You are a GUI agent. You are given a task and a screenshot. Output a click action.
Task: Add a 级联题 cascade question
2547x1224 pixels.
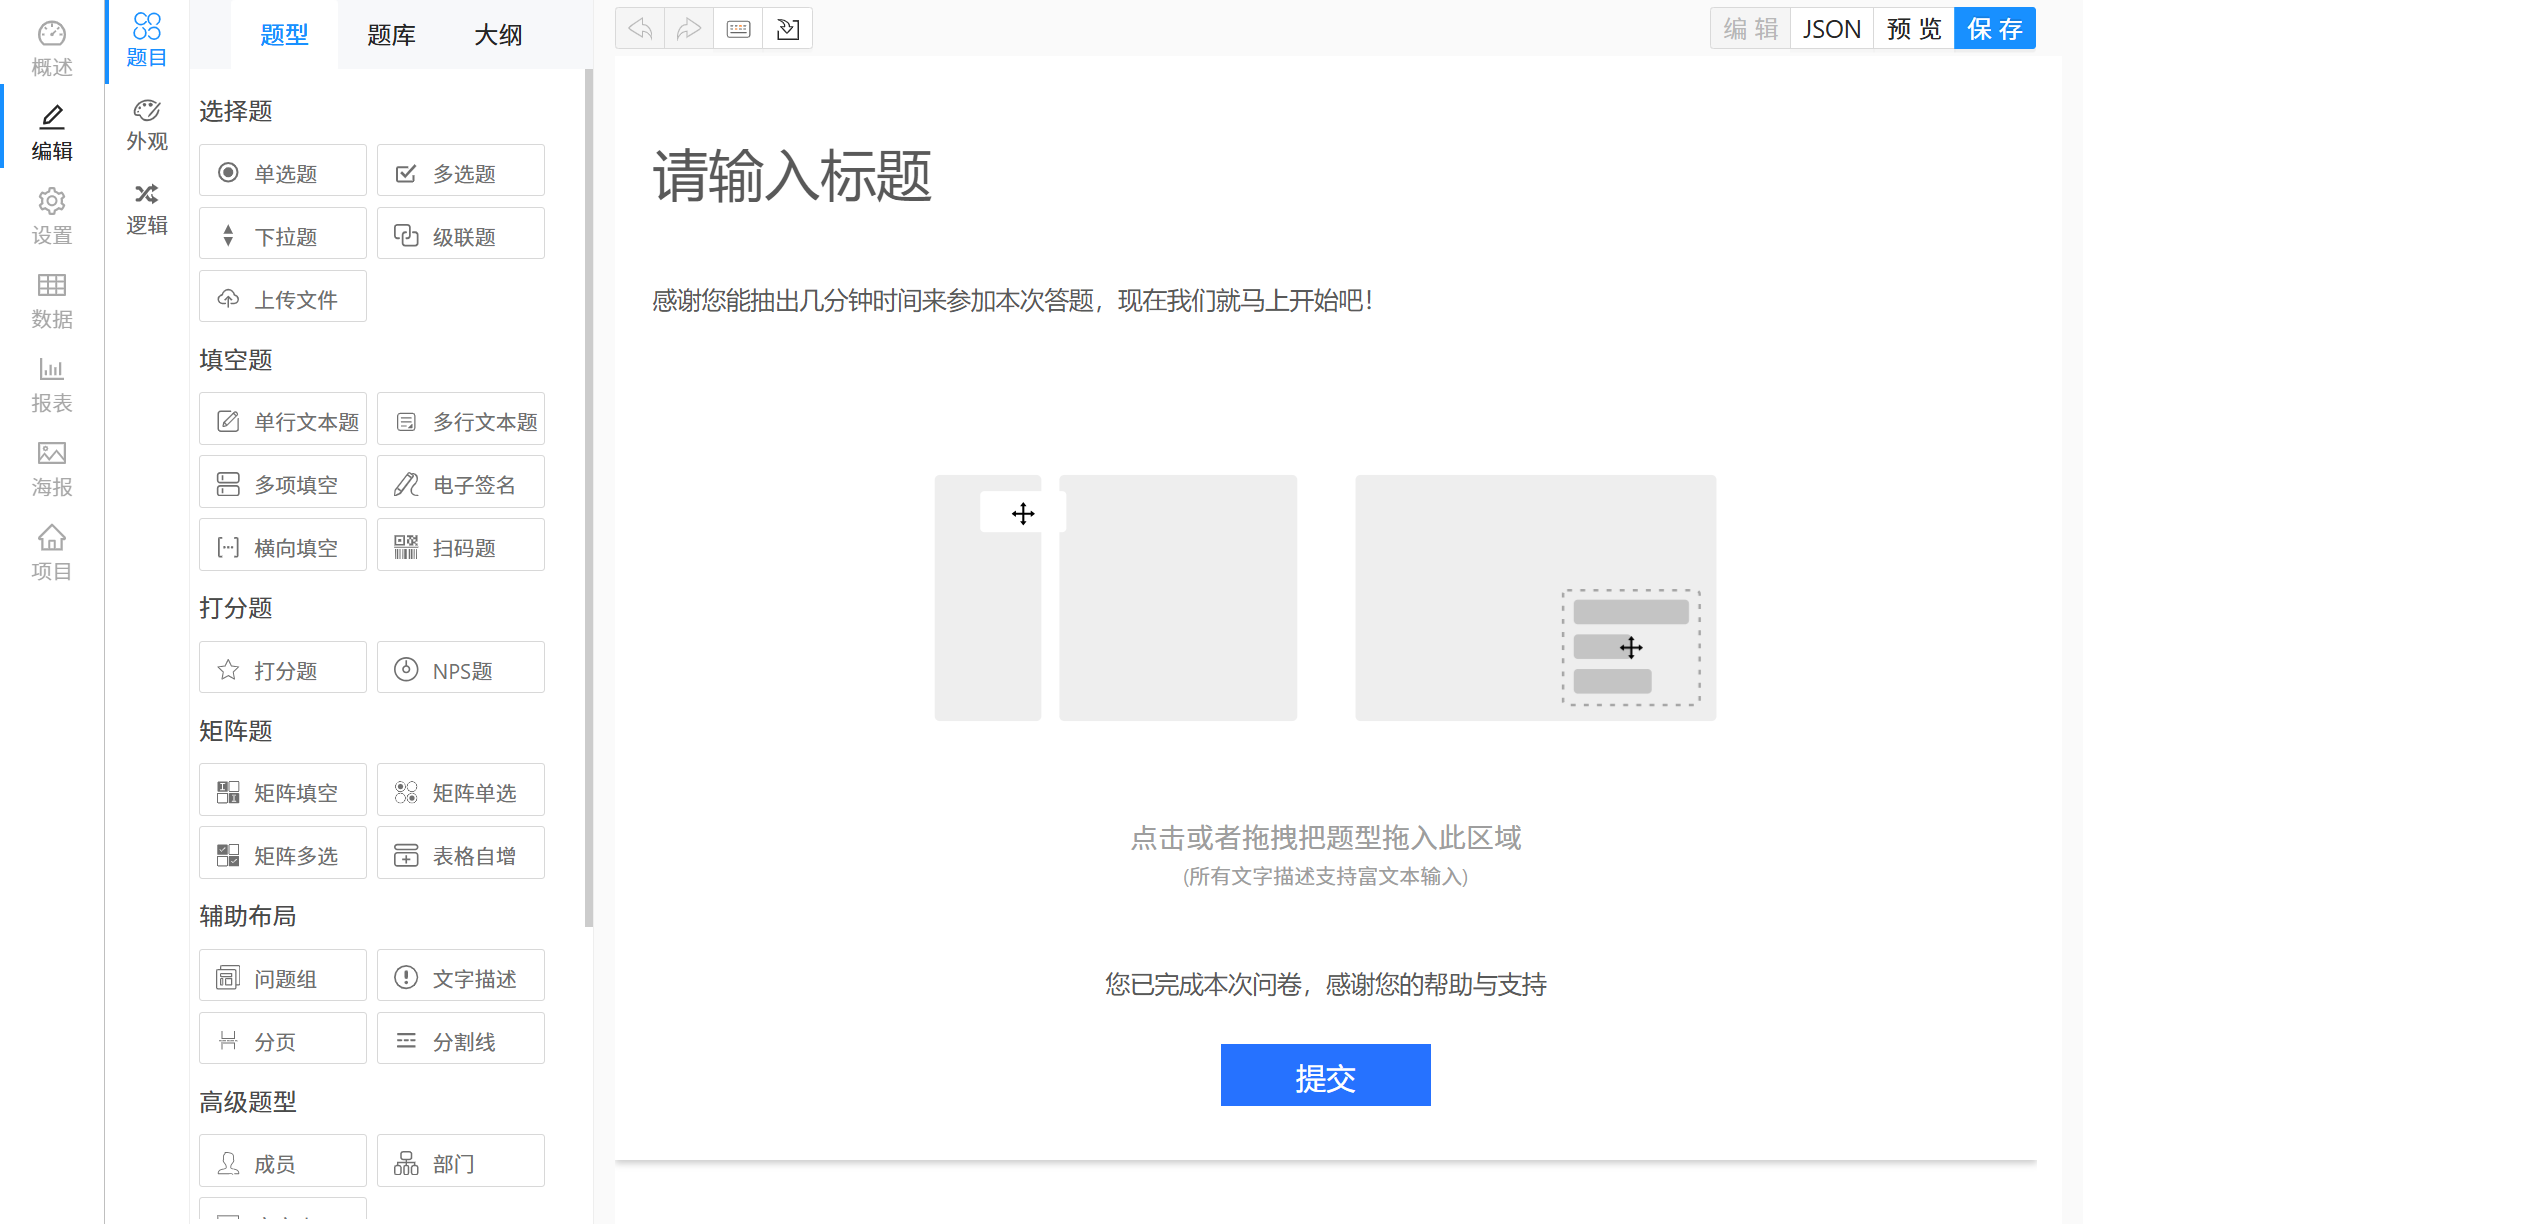tap(461, 235)
